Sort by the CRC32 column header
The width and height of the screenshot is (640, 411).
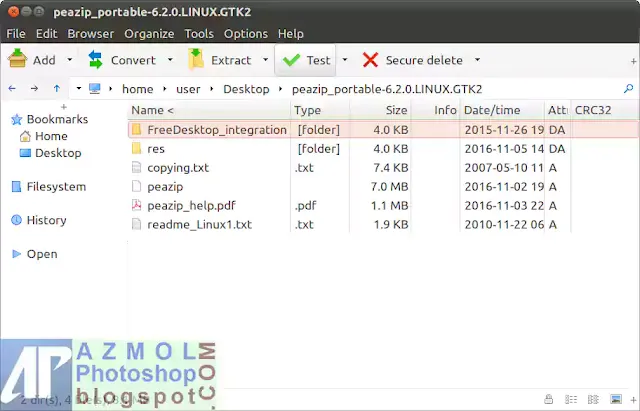point(605,110)
